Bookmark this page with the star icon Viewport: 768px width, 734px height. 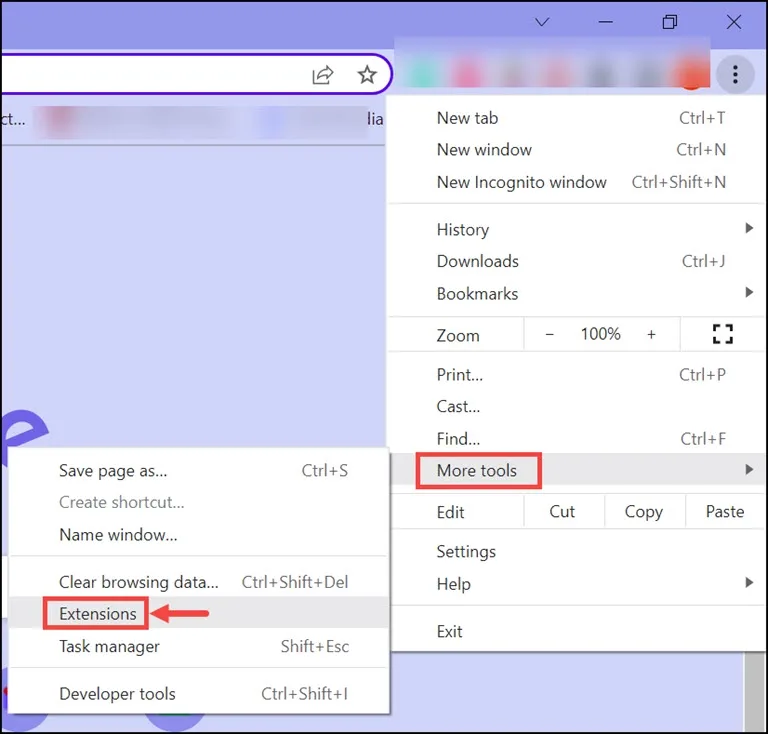tap(367, 75)
